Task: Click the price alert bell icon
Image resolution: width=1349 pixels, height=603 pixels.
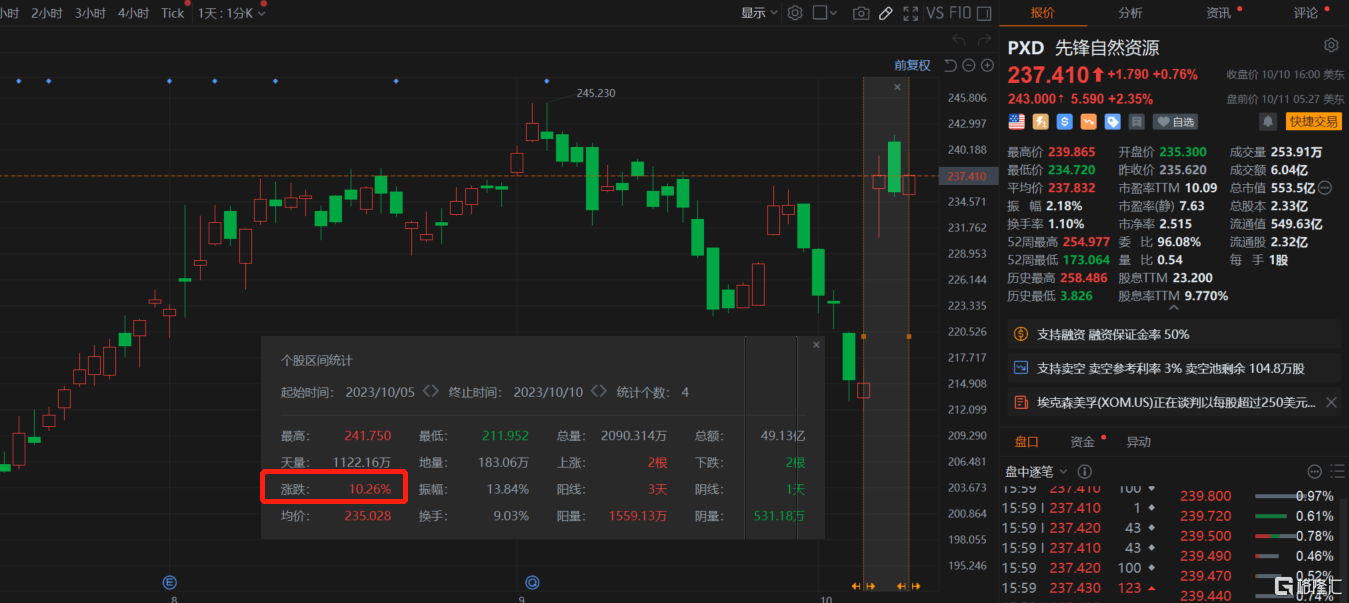Action: [x=1268, y=121]
